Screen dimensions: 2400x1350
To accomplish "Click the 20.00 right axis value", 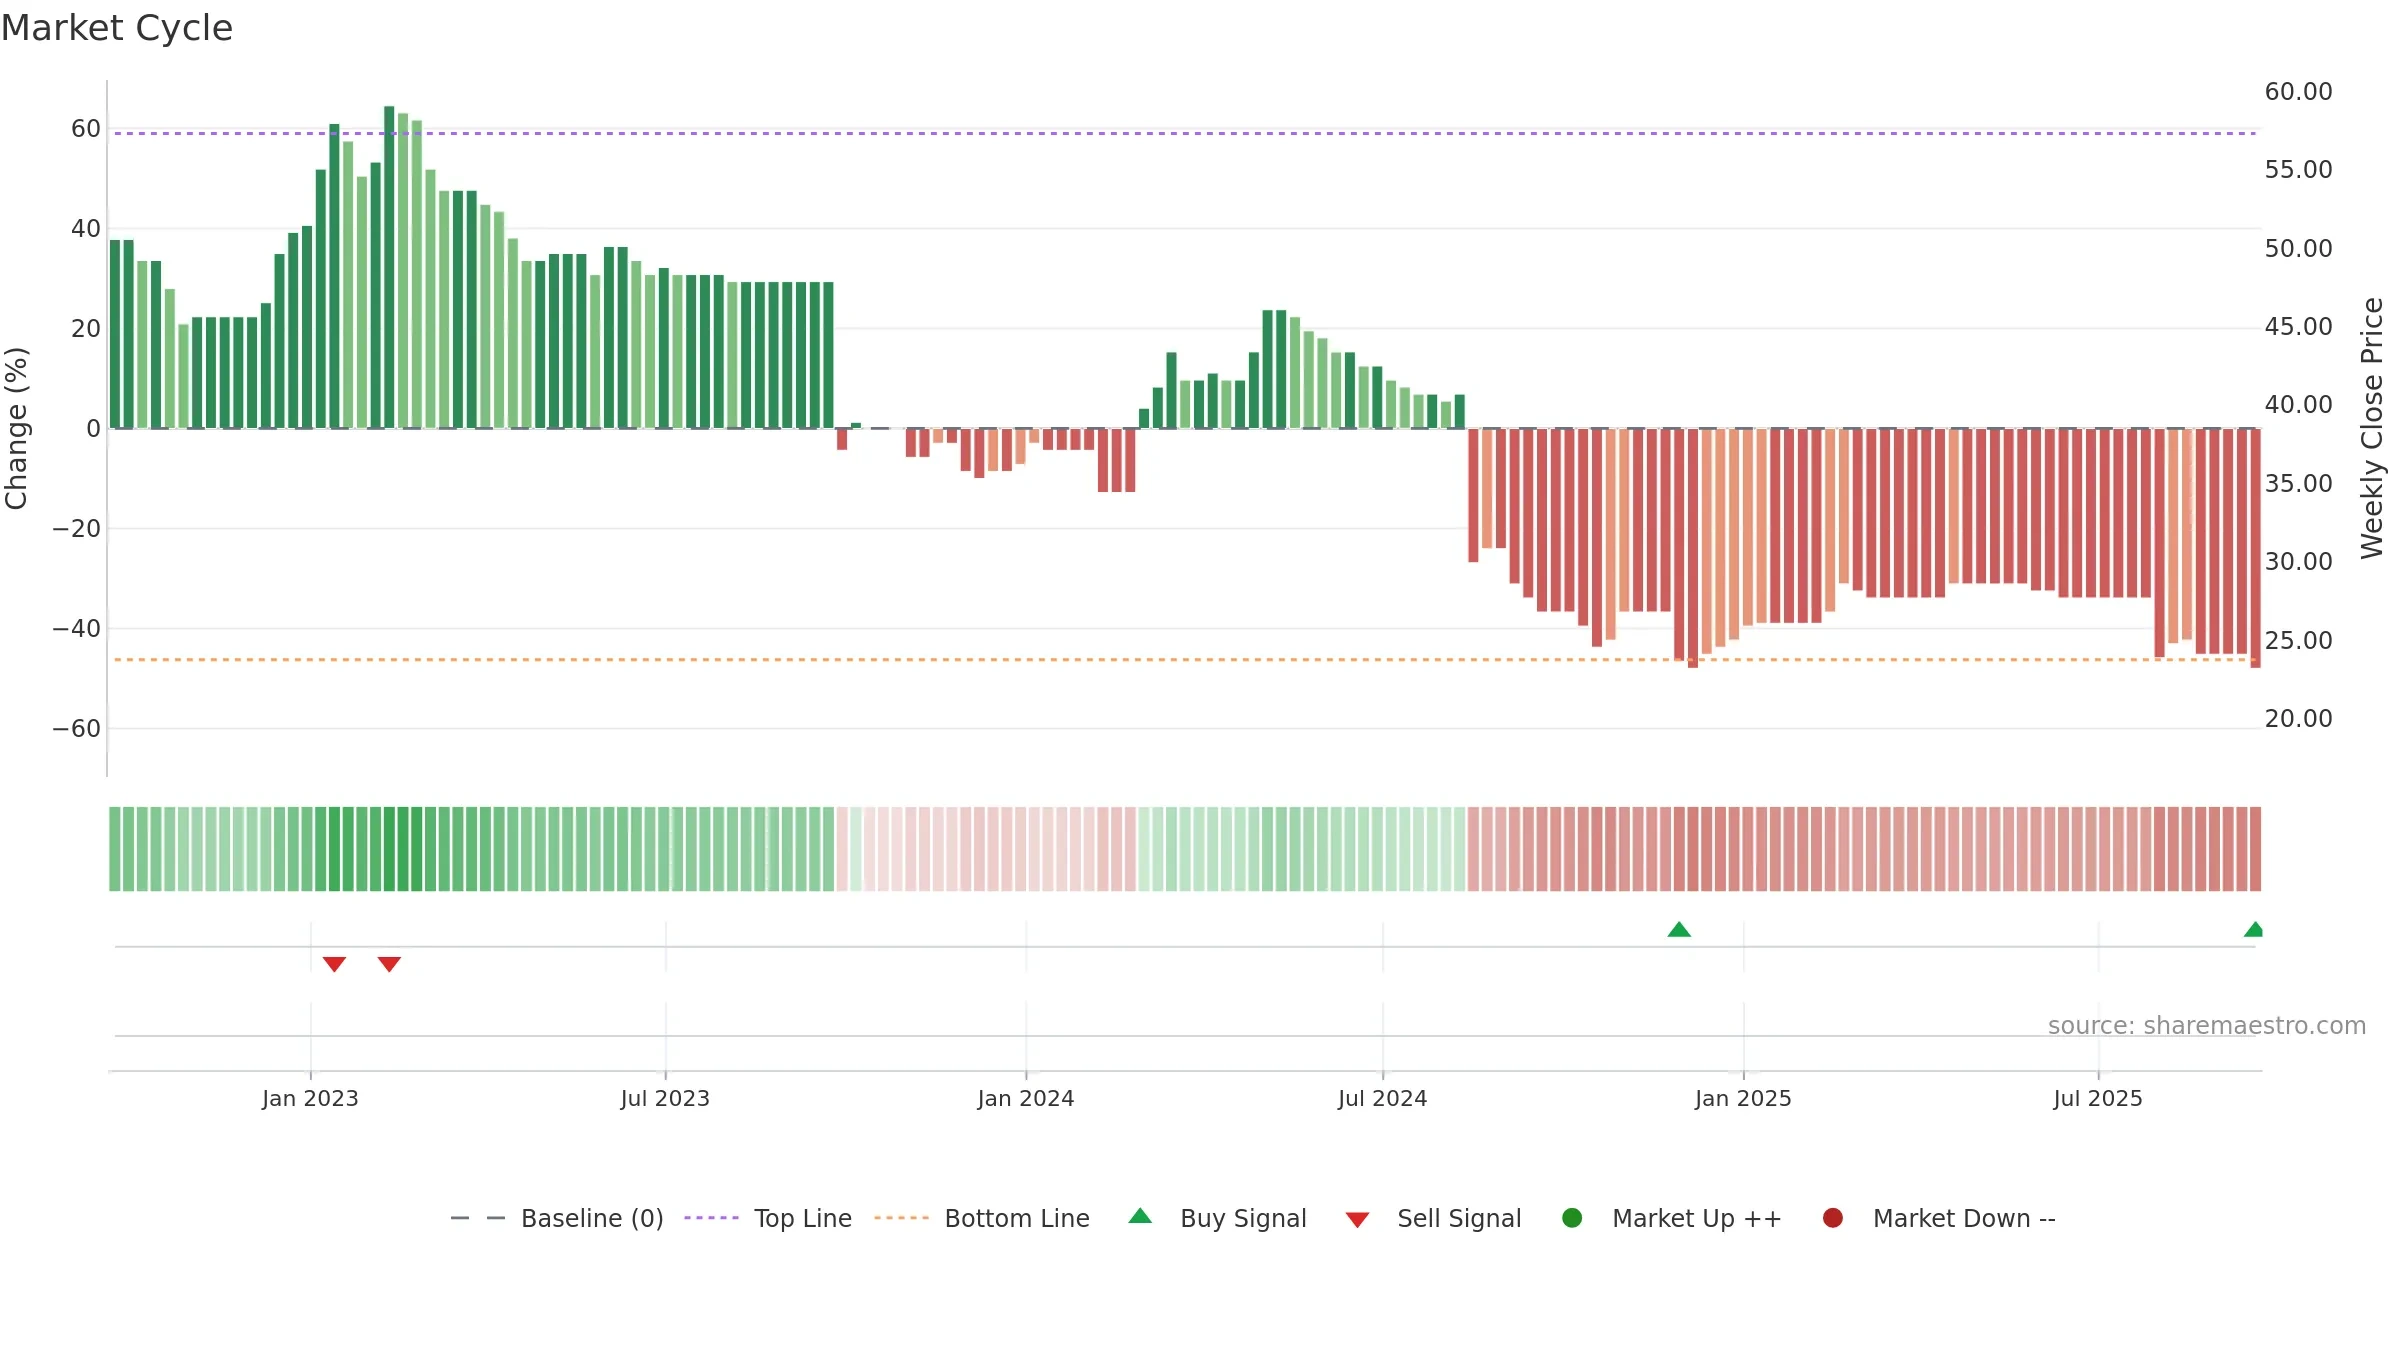I will tap(2298, 719).
